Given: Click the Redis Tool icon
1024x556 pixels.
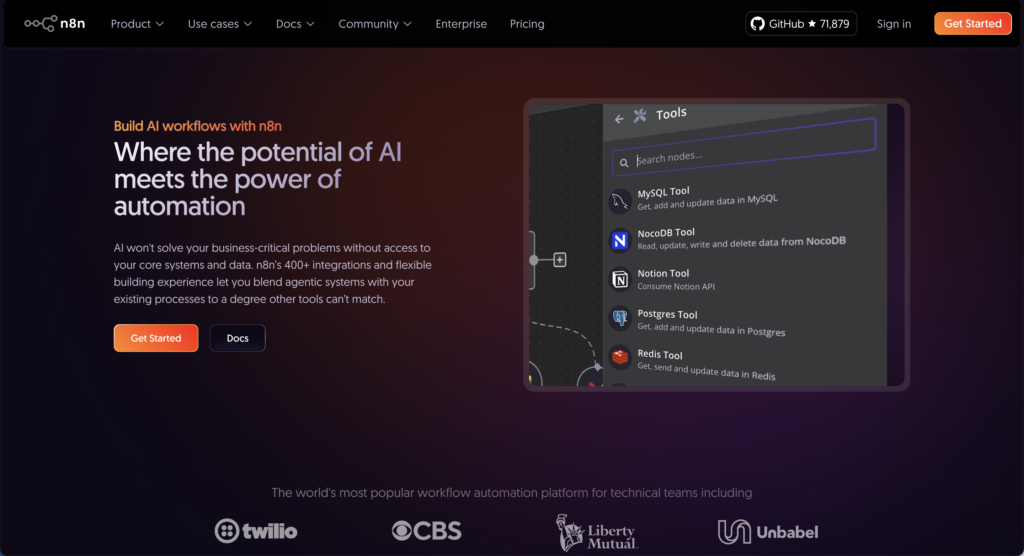Looking at the screenshot, I should [x=620, y=357].
